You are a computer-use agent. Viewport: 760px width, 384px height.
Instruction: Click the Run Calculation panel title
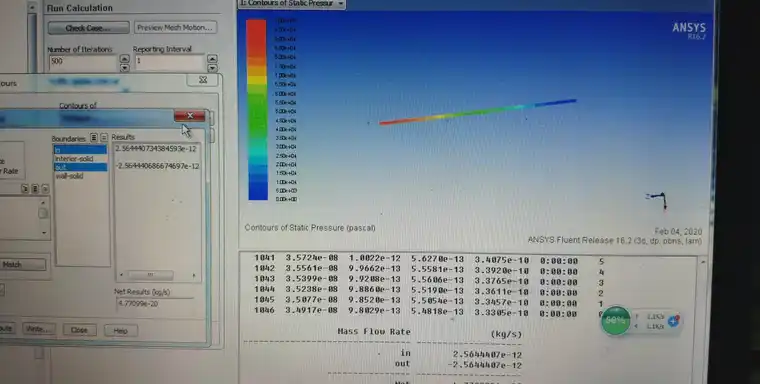point(79,8)
